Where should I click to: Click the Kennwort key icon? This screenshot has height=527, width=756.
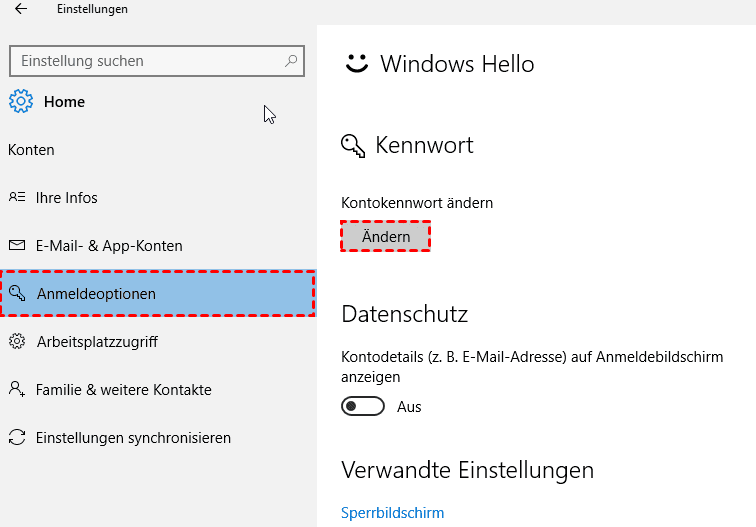click(353, 146)
